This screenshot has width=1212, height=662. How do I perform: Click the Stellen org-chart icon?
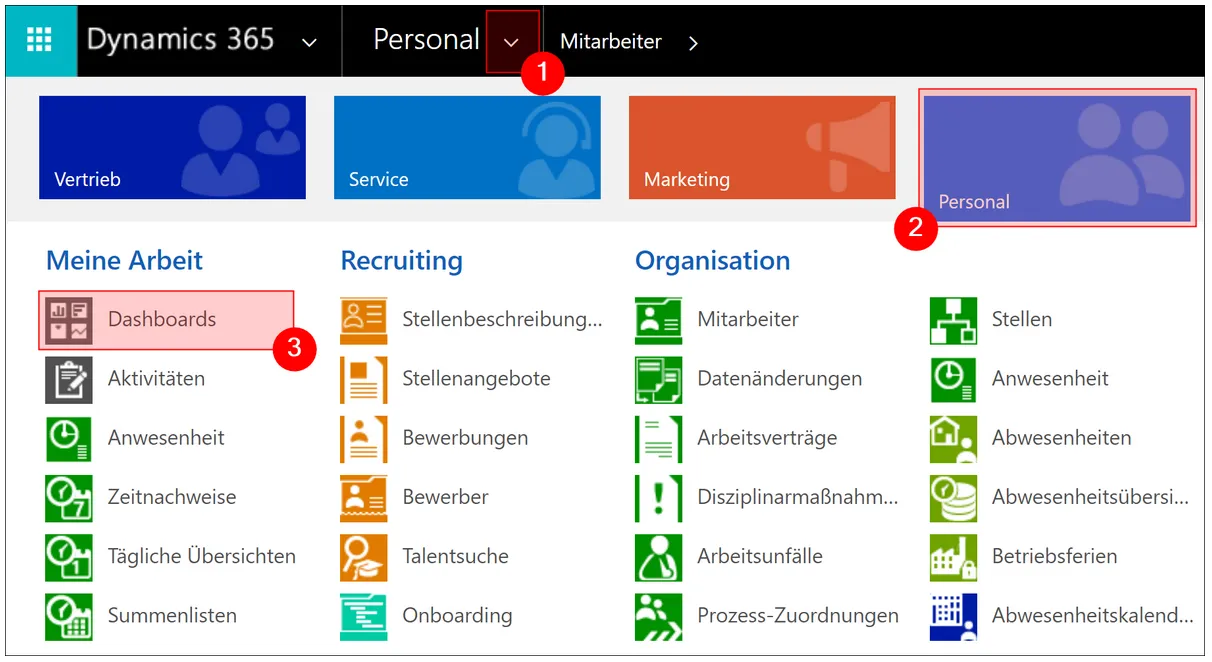pyautogui.click(x=953, y=320)
